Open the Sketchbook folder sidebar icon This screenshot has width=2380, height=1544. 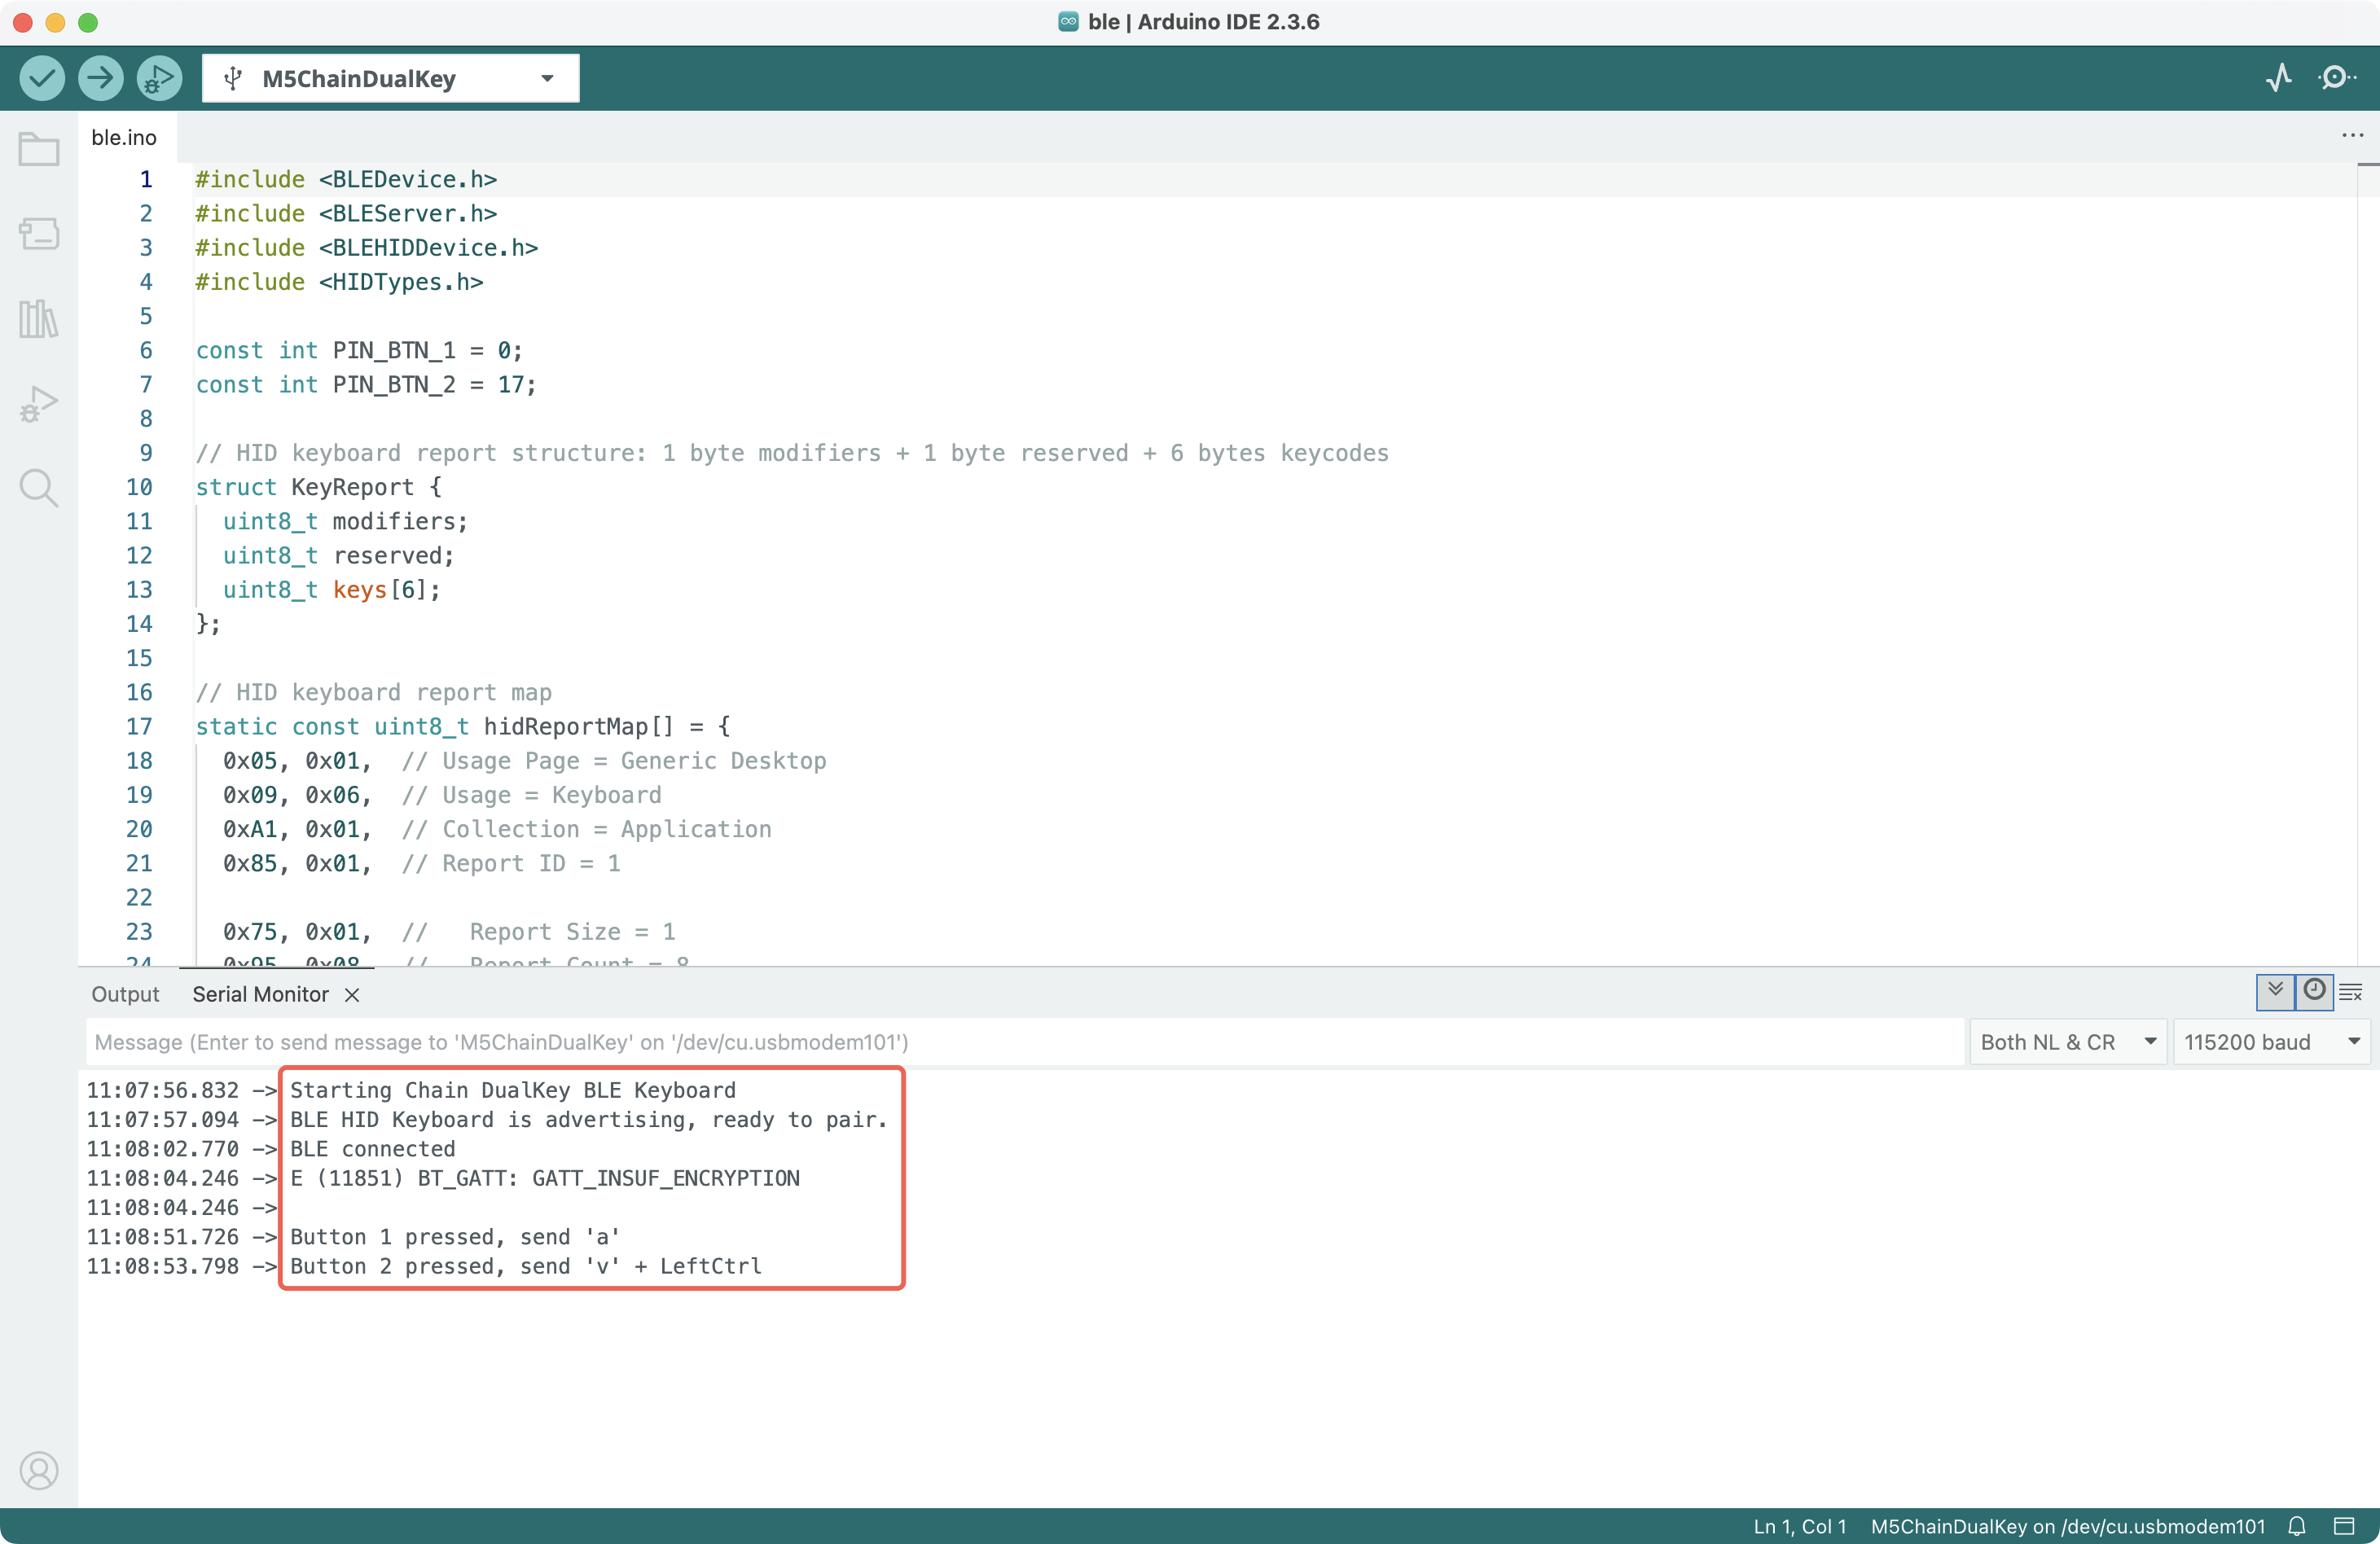(x=39, y=150)
